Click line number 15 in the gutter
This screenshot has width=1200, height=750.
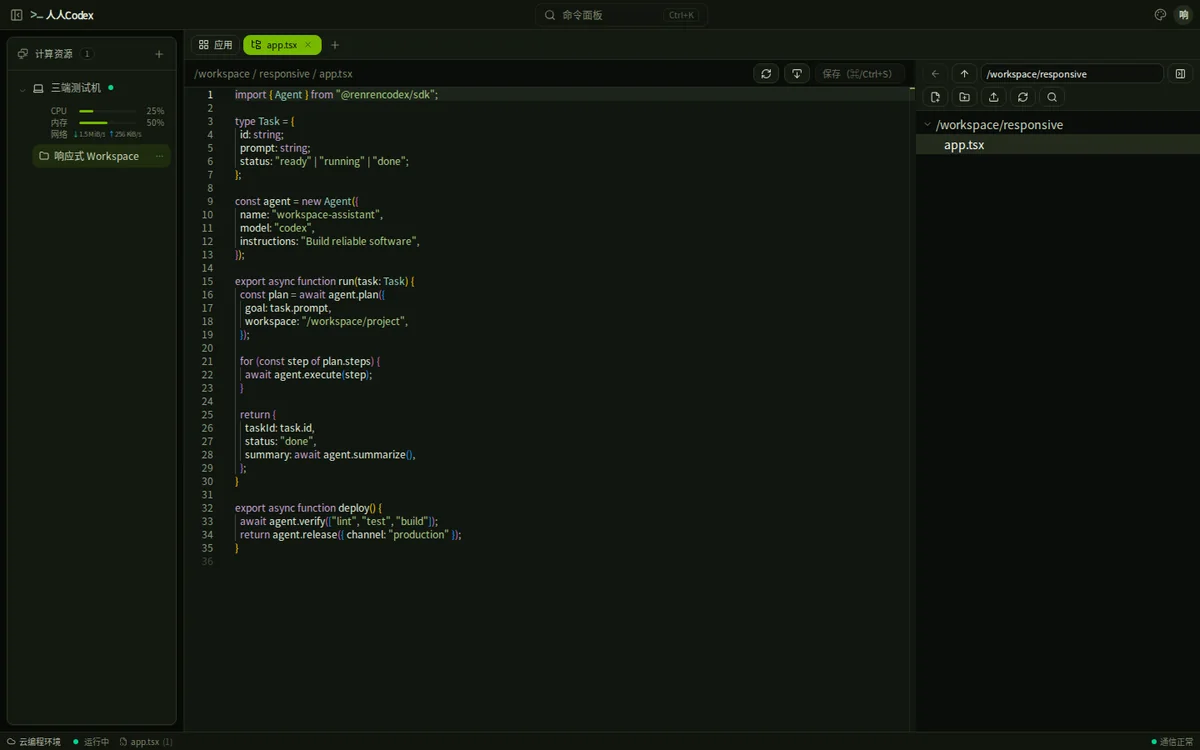pyautogui.click(x=207, y=281)
